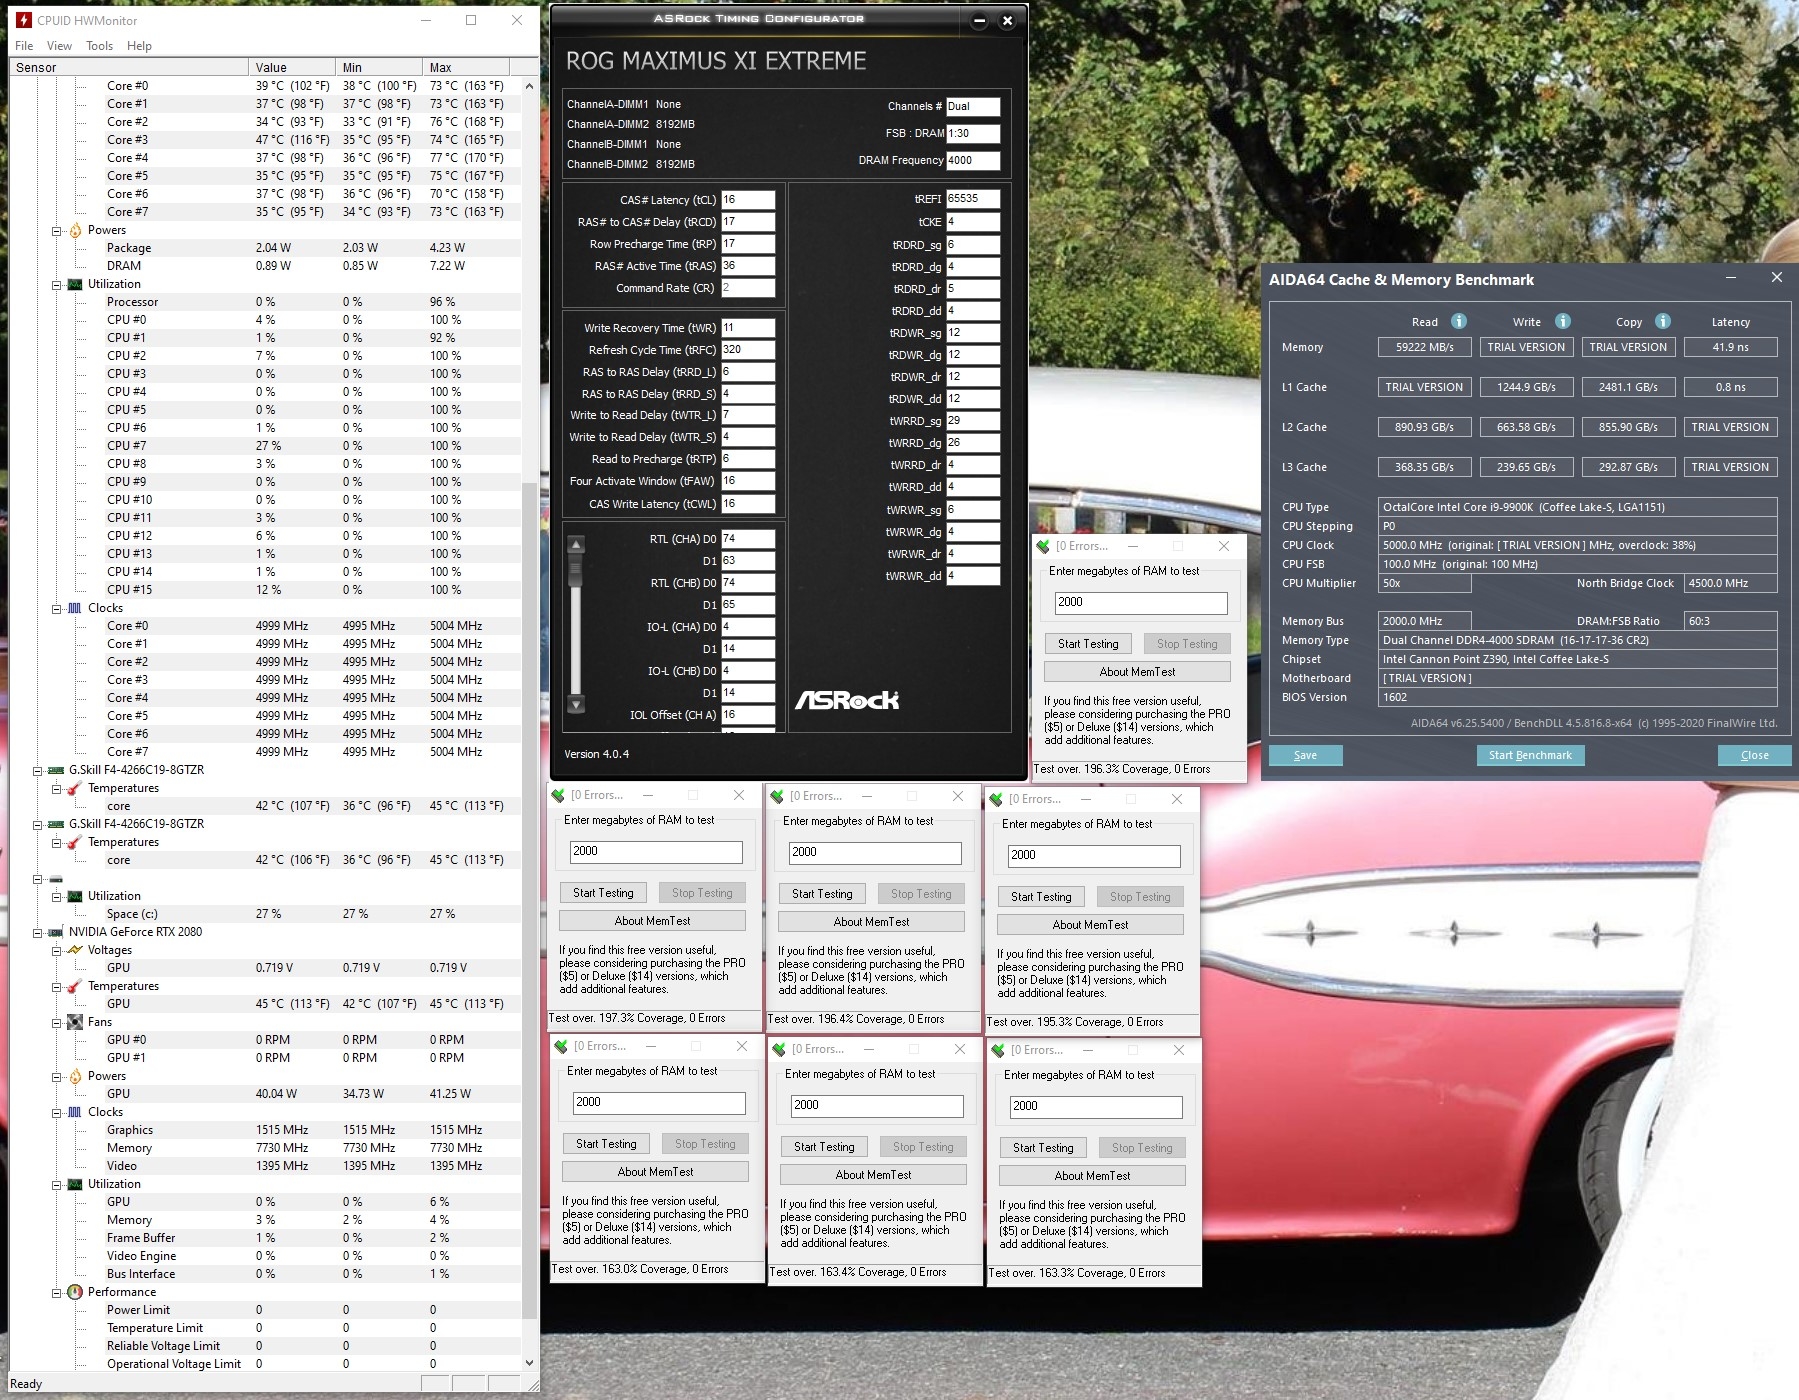
Task: Minimize the ASRock Timing Configurator window
Action: pyautogui.click(x=979, y=20)
